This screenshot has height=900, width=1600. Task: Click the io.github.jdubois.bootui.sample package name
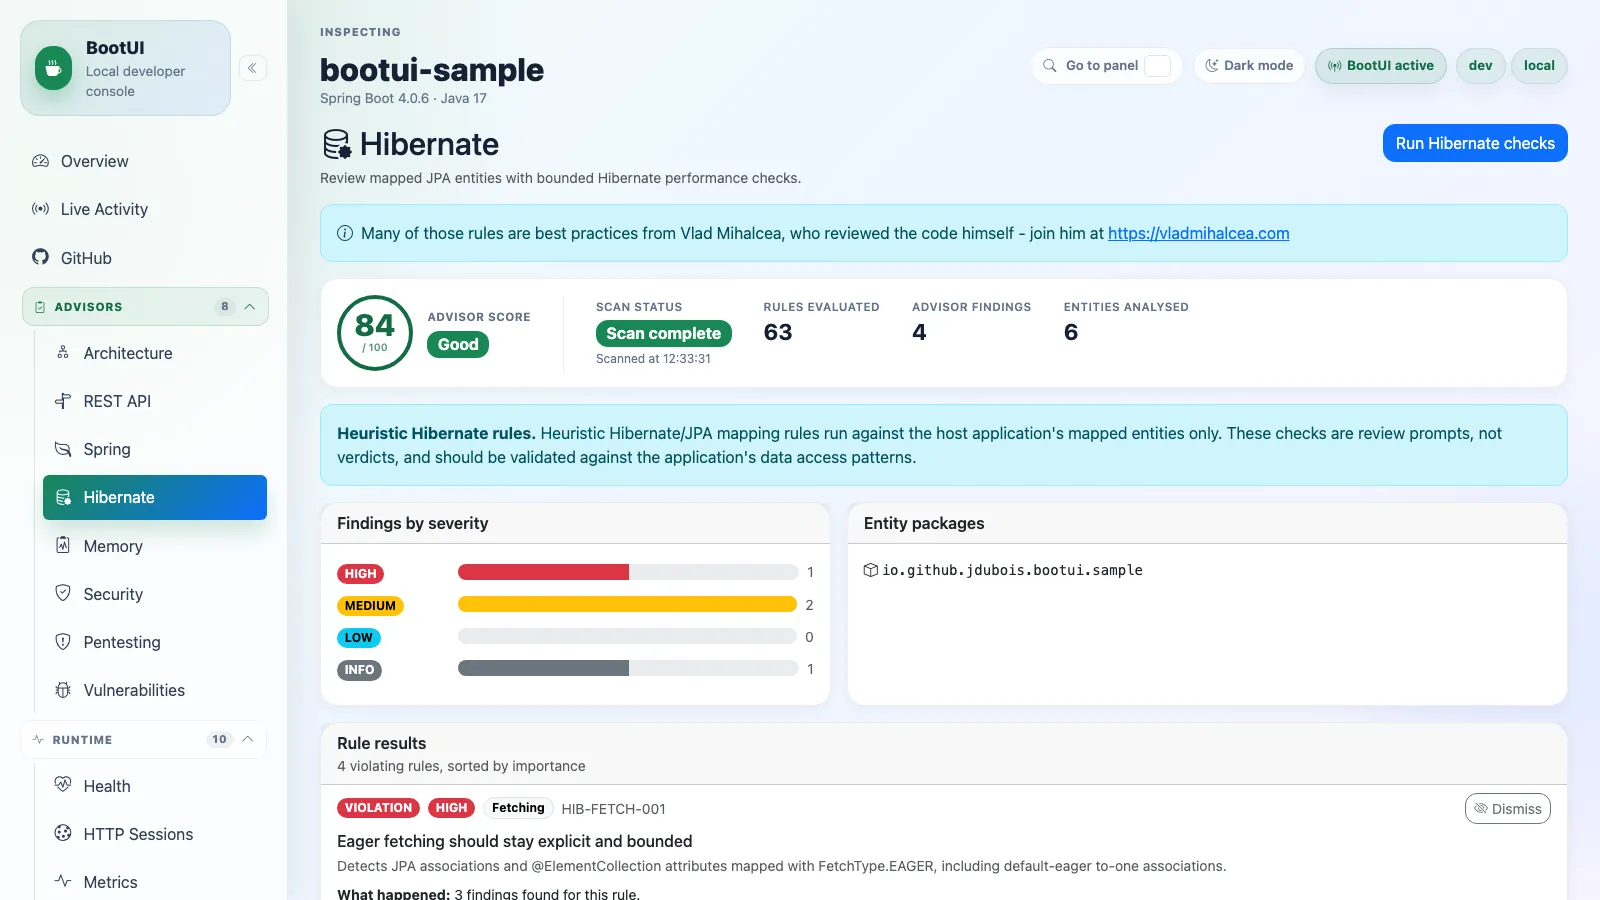(1012, 570)
